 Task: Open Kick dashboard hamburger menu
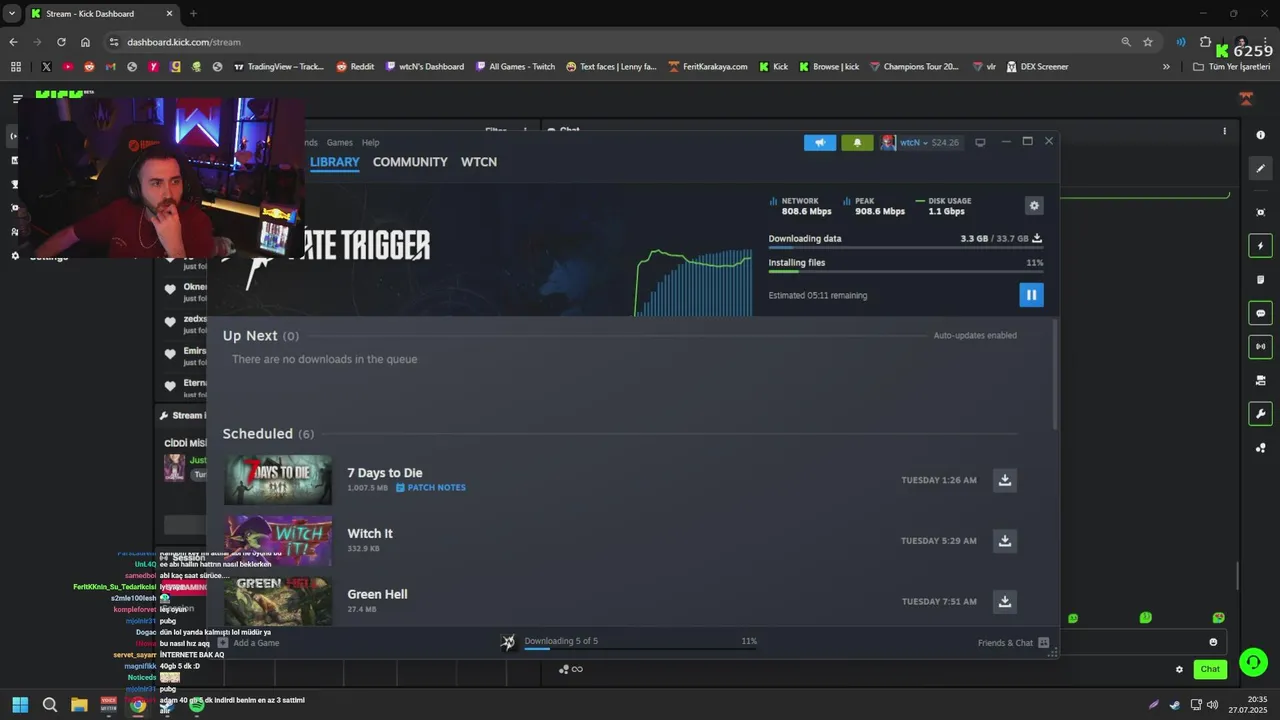click(x=17, y=99)
